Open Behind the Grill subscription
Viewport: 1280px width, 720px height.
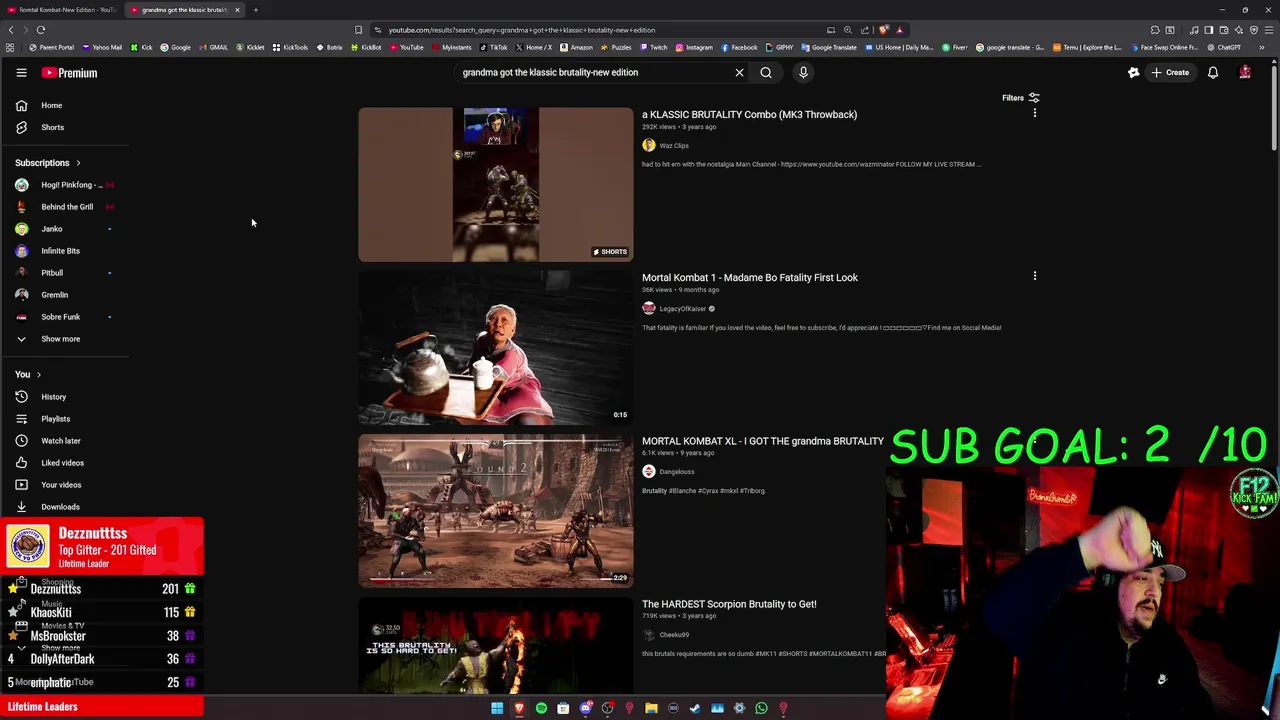coord(65,207)
